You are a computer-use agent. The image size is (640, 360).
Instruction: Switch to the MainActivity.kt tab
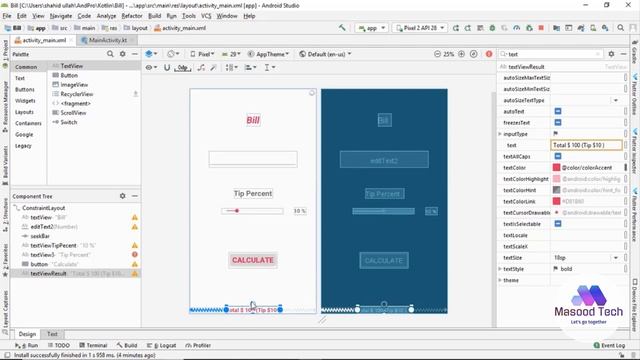(x=108, y=40)
